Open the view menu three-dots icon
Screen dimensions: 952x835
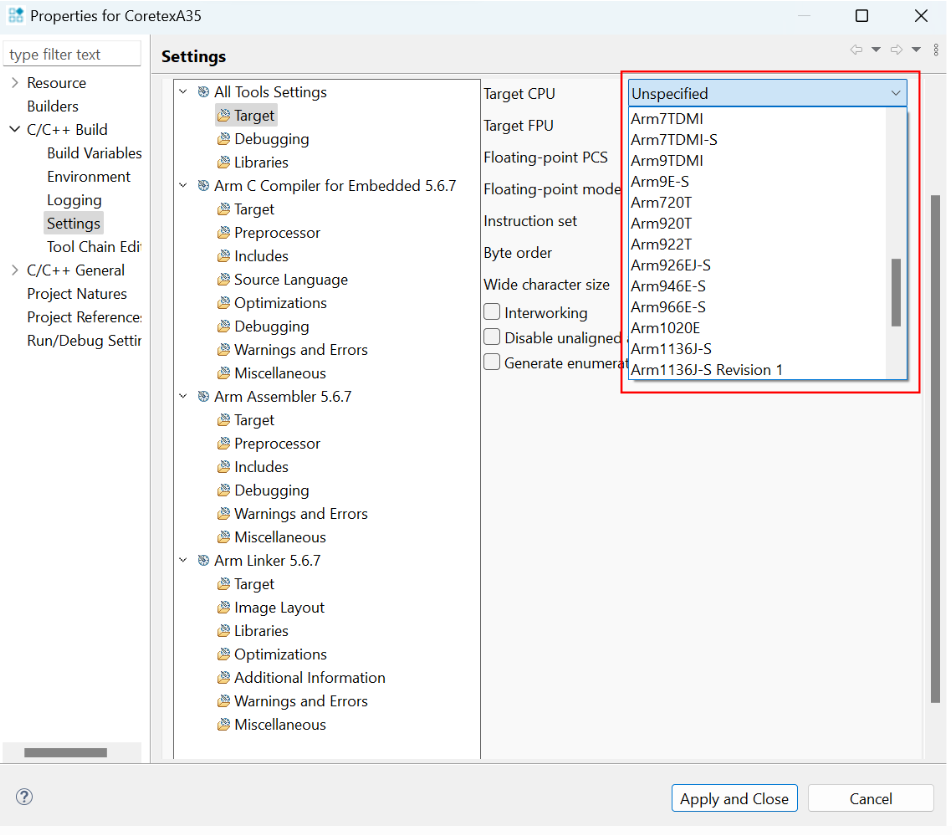(x=935, y=50)
